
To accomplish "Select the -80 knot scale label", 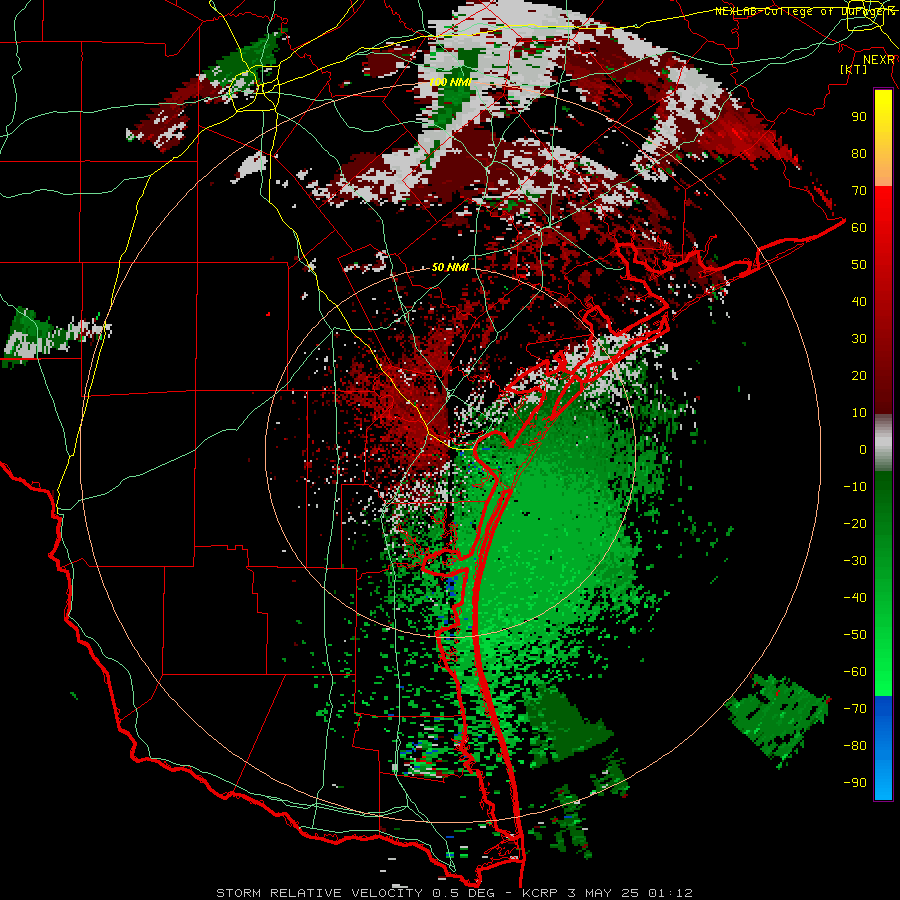I will pos(855,746).
